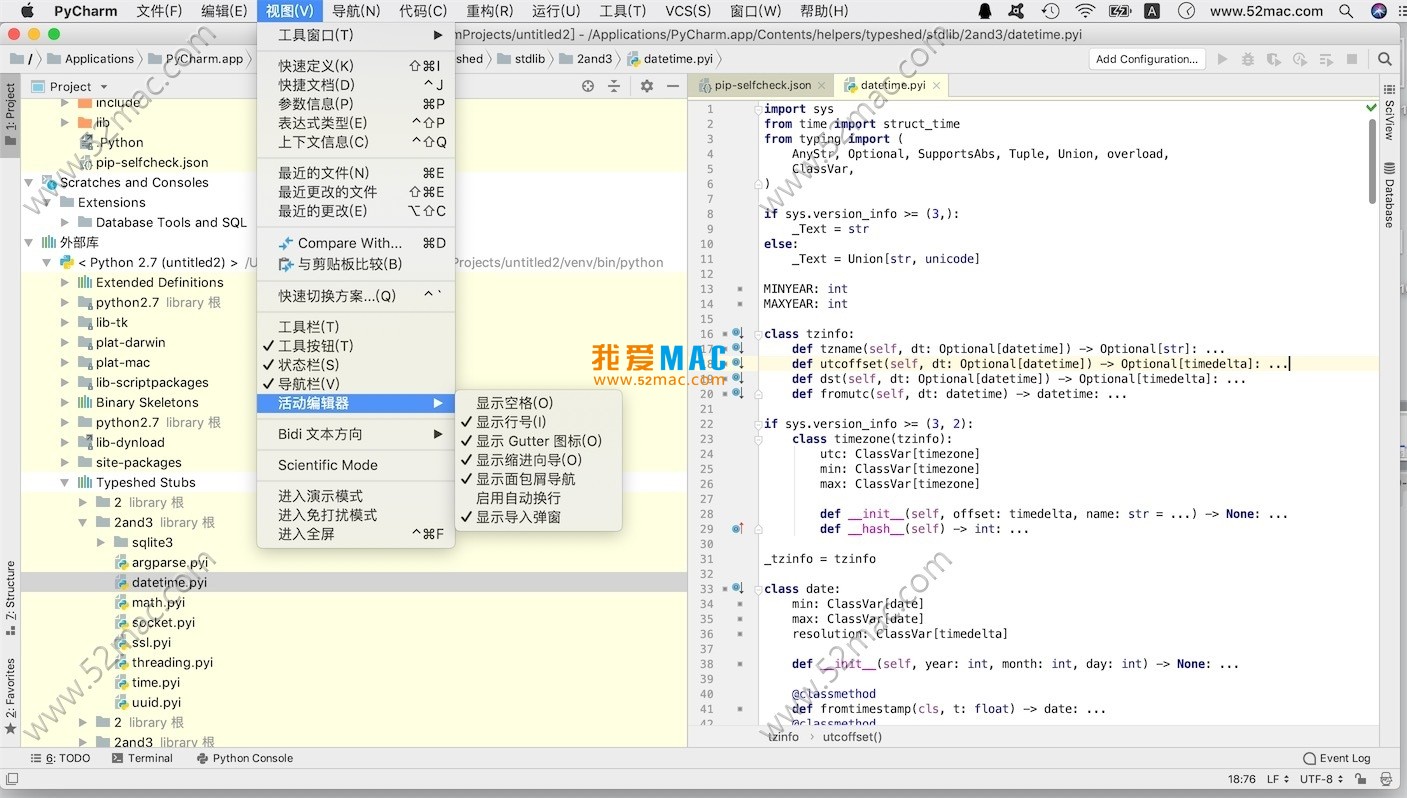Open the Favorites tool window
1407x798 pixels.
click(x=10, y=696)
